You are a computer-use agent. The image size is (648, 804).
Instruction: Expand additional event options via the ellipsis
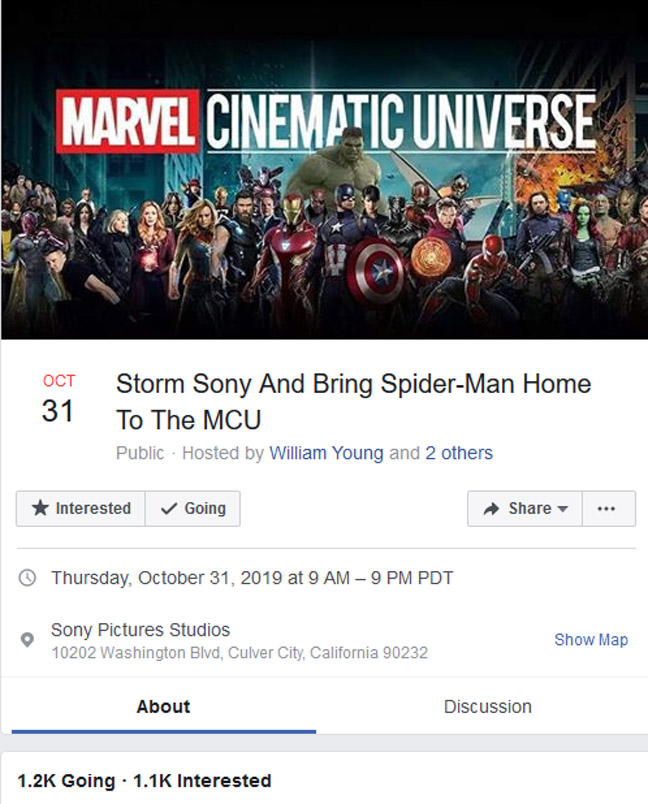tap(608, 508)
